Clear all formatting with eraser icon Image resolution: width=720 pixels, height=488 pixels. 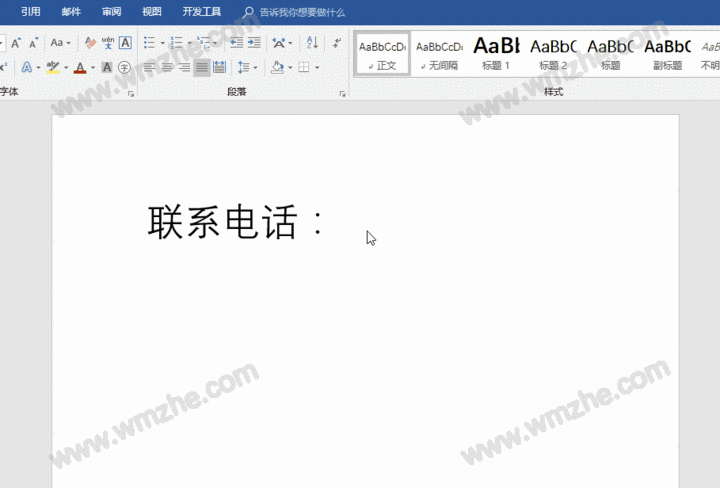[x=90, y=43]
